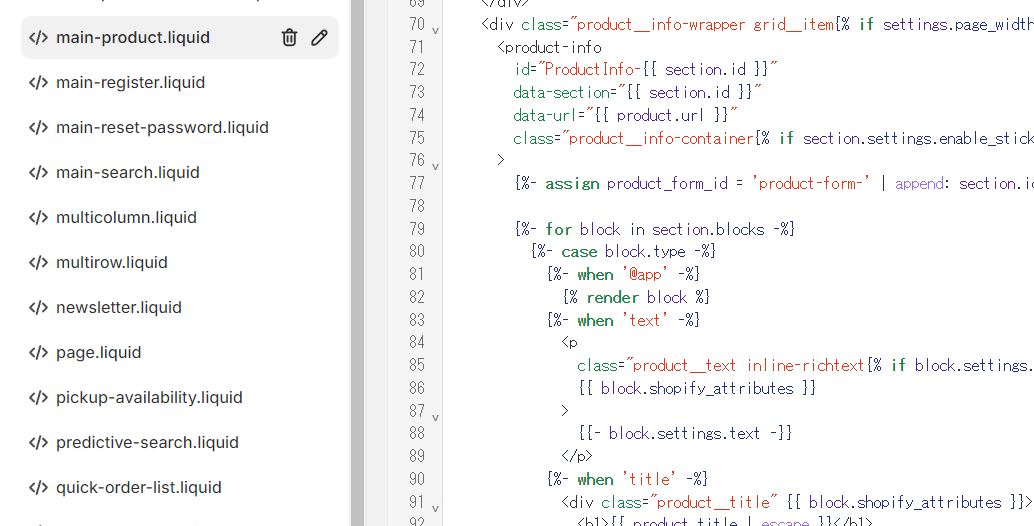The height and width of the screenshot is (526, 1034).
Task: Click 'product_form_id' in assign line
Action: click(x=667, y=183)
